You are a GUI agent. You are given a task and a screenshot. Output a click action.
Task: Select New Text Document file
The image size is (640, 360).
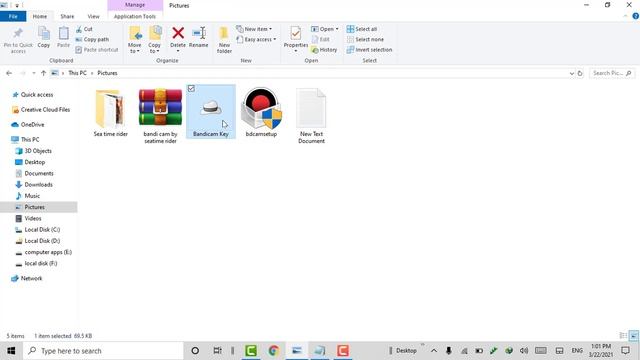[x=311, y=116]
